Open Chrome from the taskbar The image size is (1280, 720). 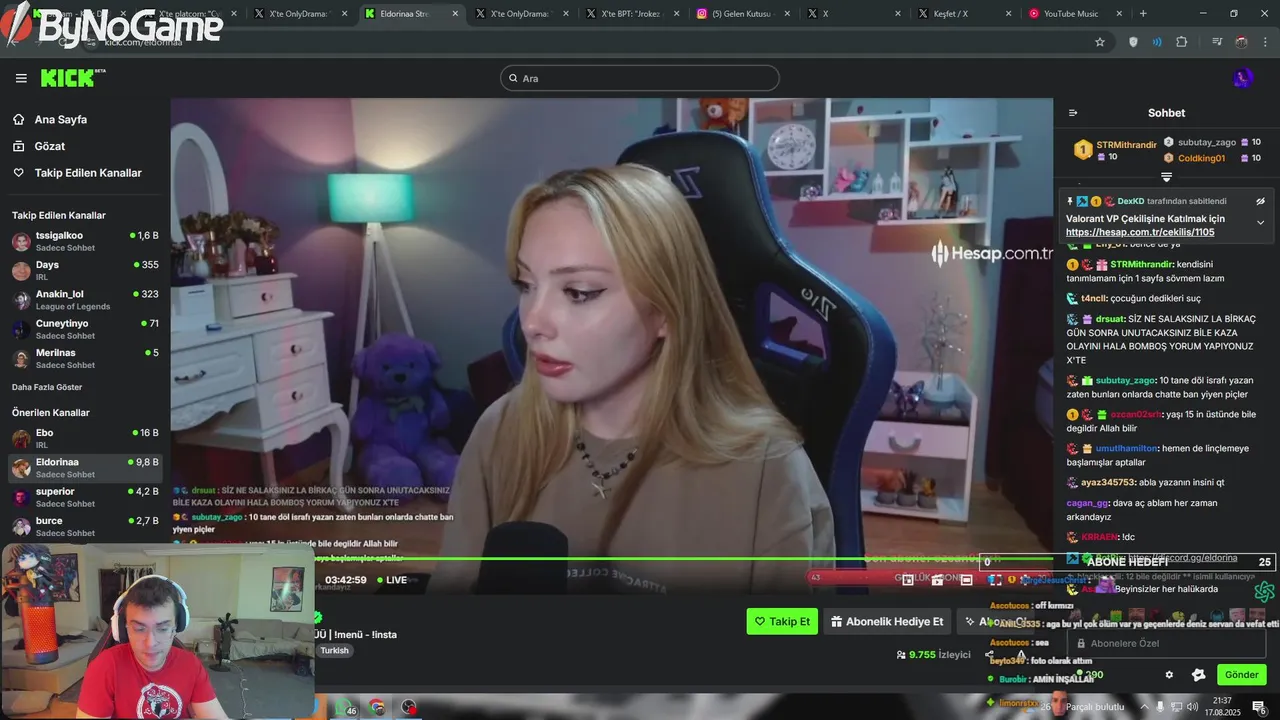(x=377, y=707)
